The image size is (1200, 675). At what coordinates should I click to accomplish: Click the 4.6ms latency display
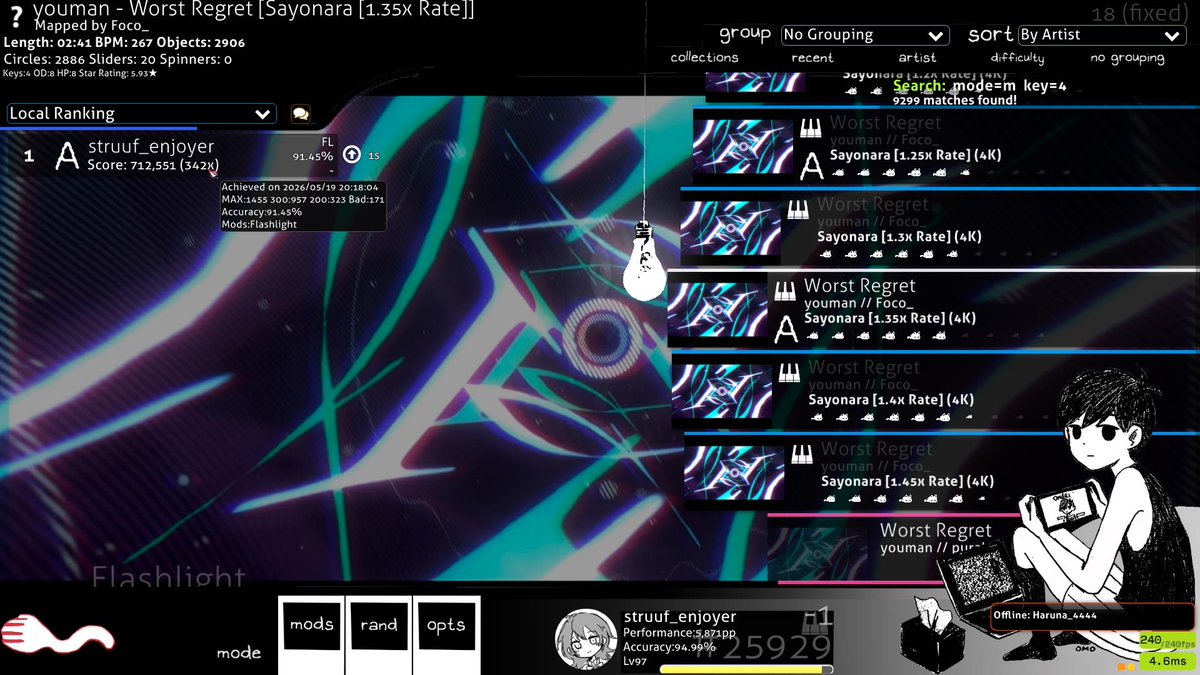pyautogui.click(x=1168, y=661)
